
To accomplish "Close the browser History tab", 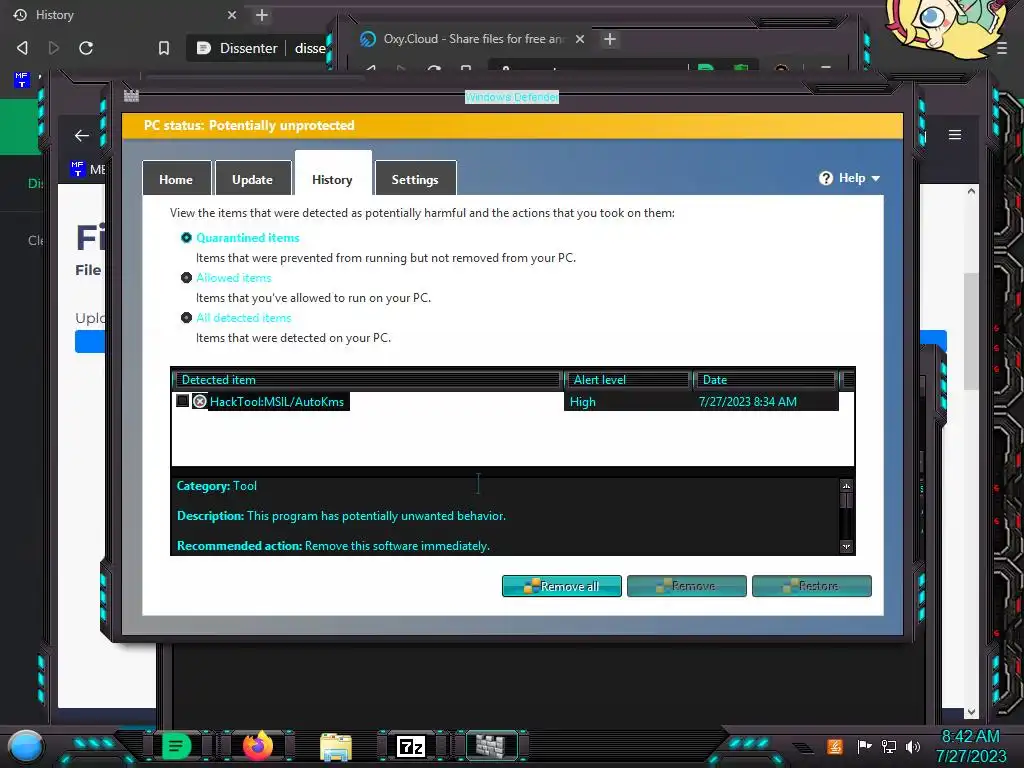I will click(x=231, y=15).
